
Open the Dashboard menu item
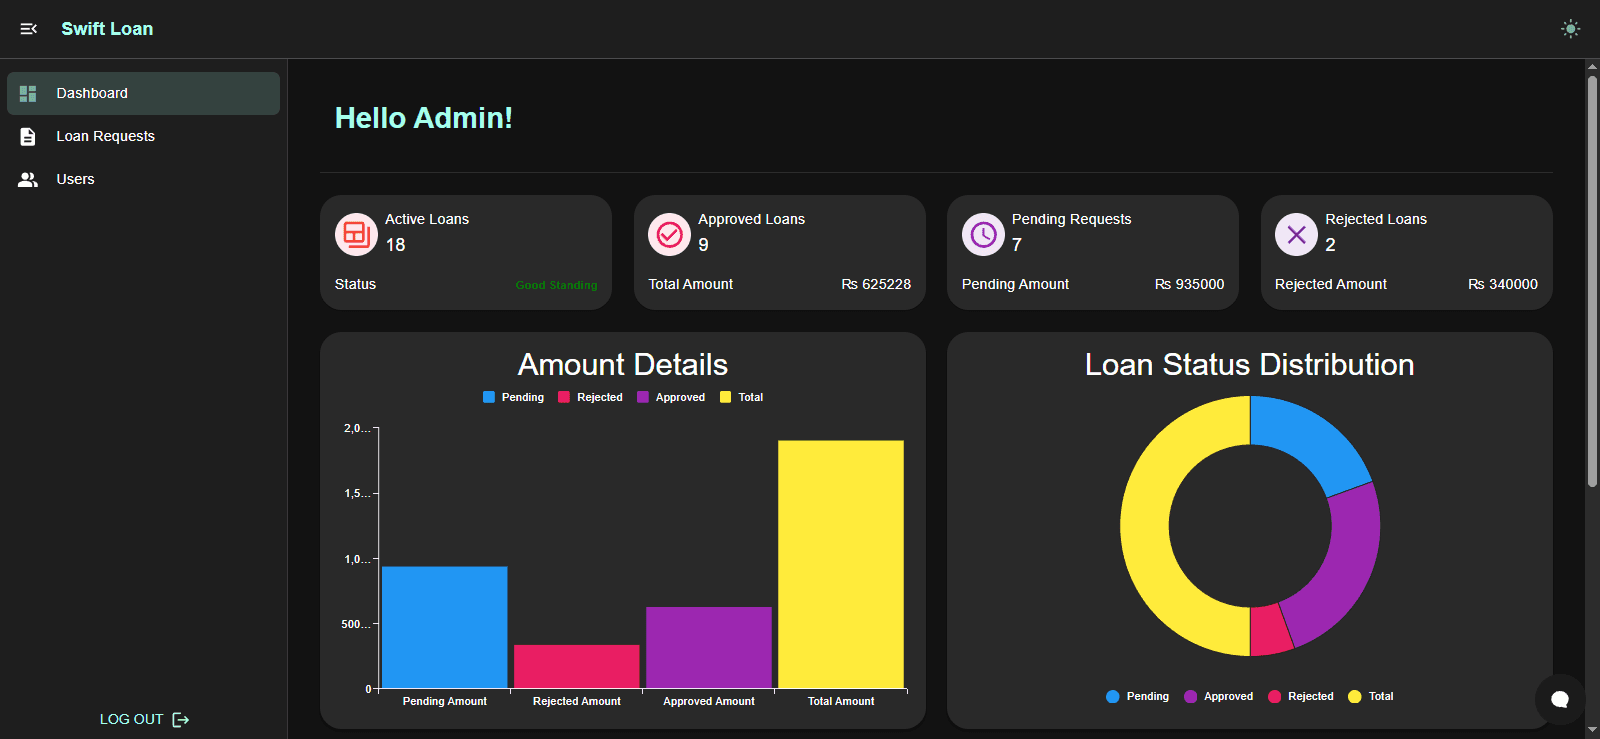(x=143, y=93)
